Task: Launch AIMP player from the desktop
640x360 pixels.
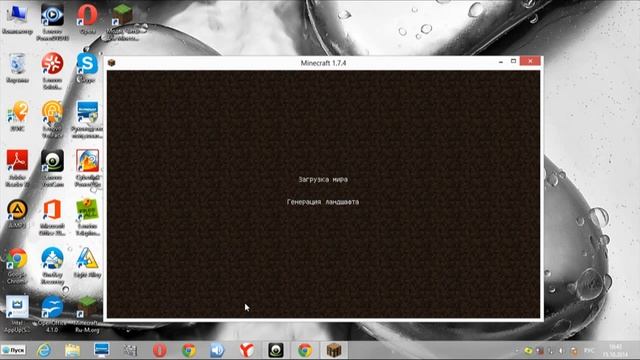Action: [x=17, y=213]
